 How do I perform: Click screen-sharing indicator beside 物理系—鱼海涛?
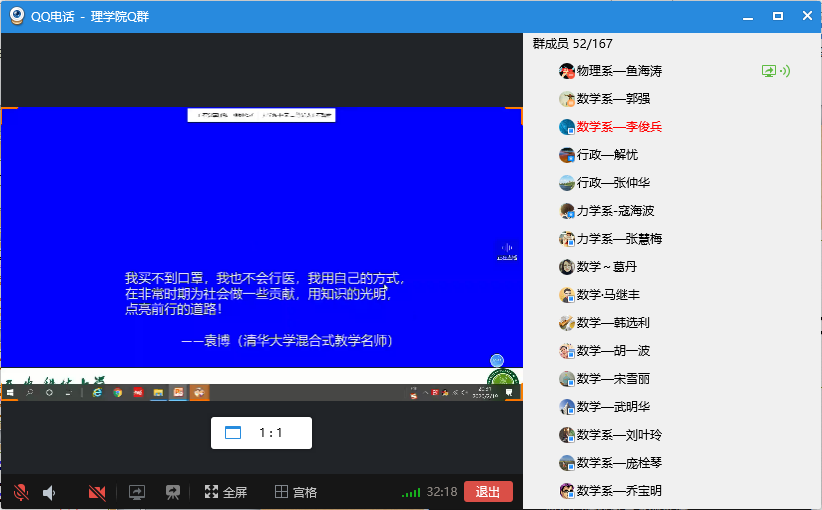768,71
